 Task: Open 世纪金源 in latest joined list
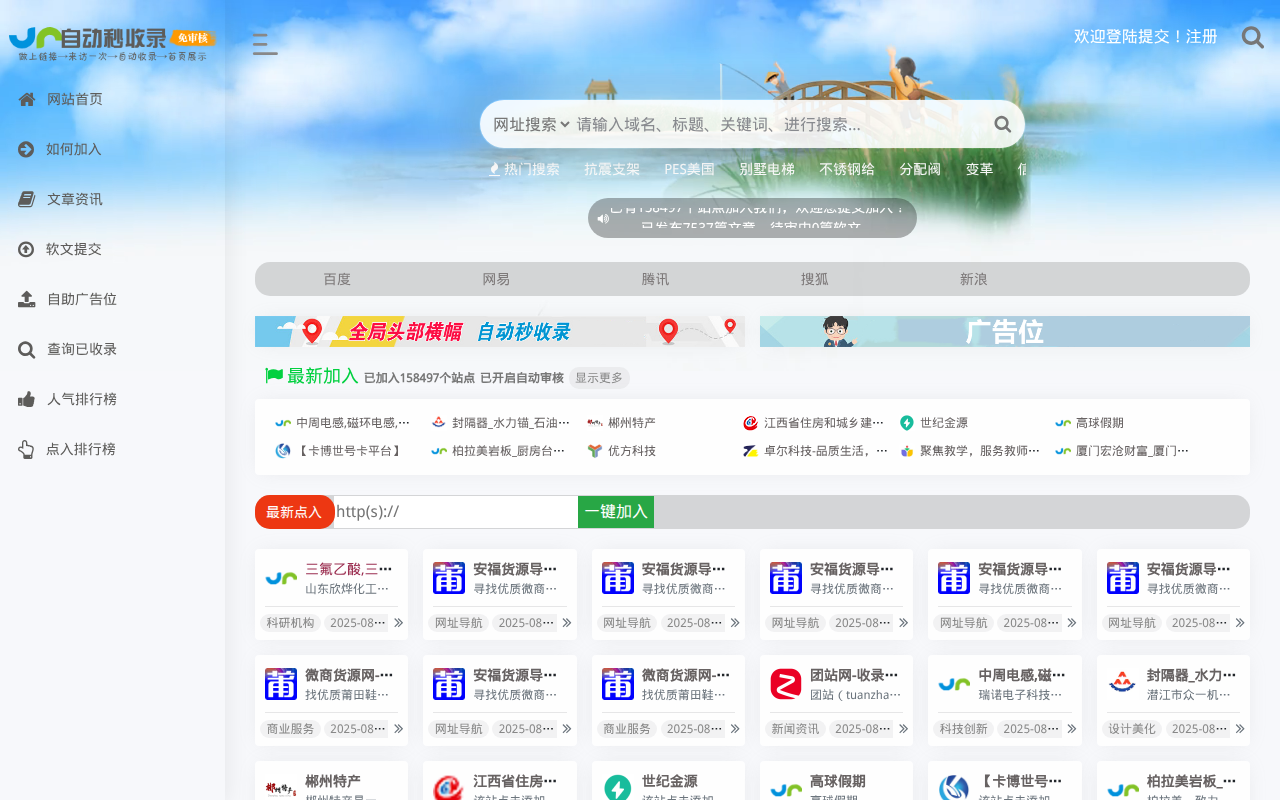tap(944, 423)
